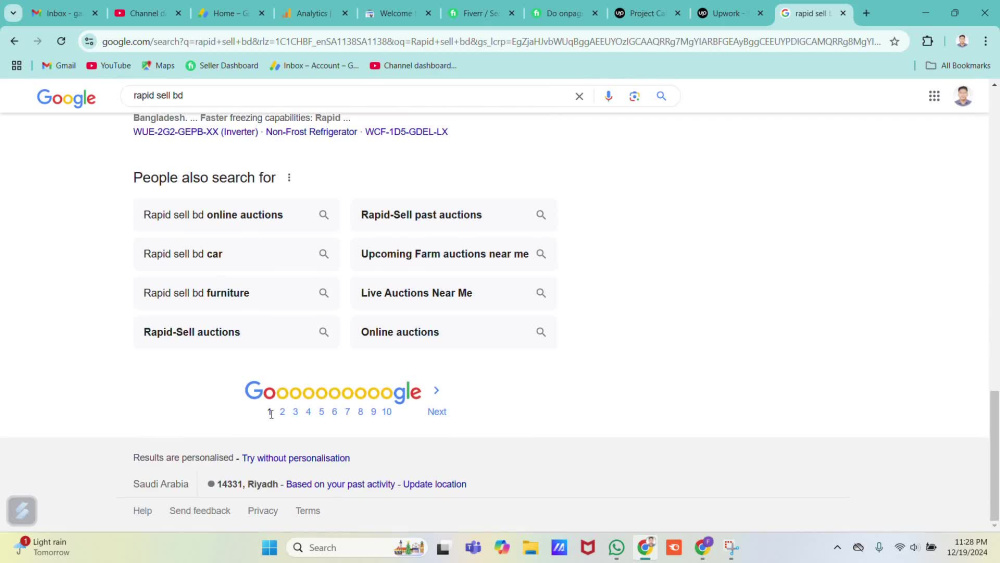Search Rapid sell bd online auctions
The image size is (1000, 563).
[x=236, y=215]
